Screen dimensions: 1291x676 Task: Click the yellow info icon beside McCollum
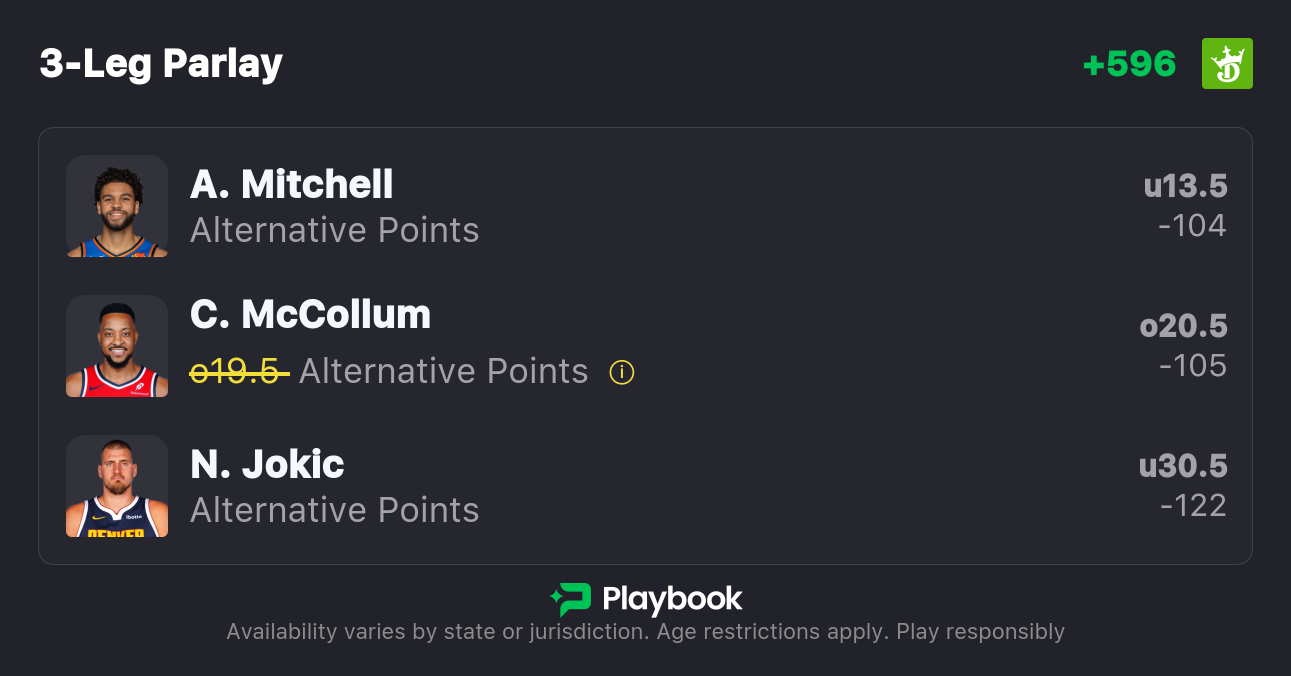[x=622, y=373]
